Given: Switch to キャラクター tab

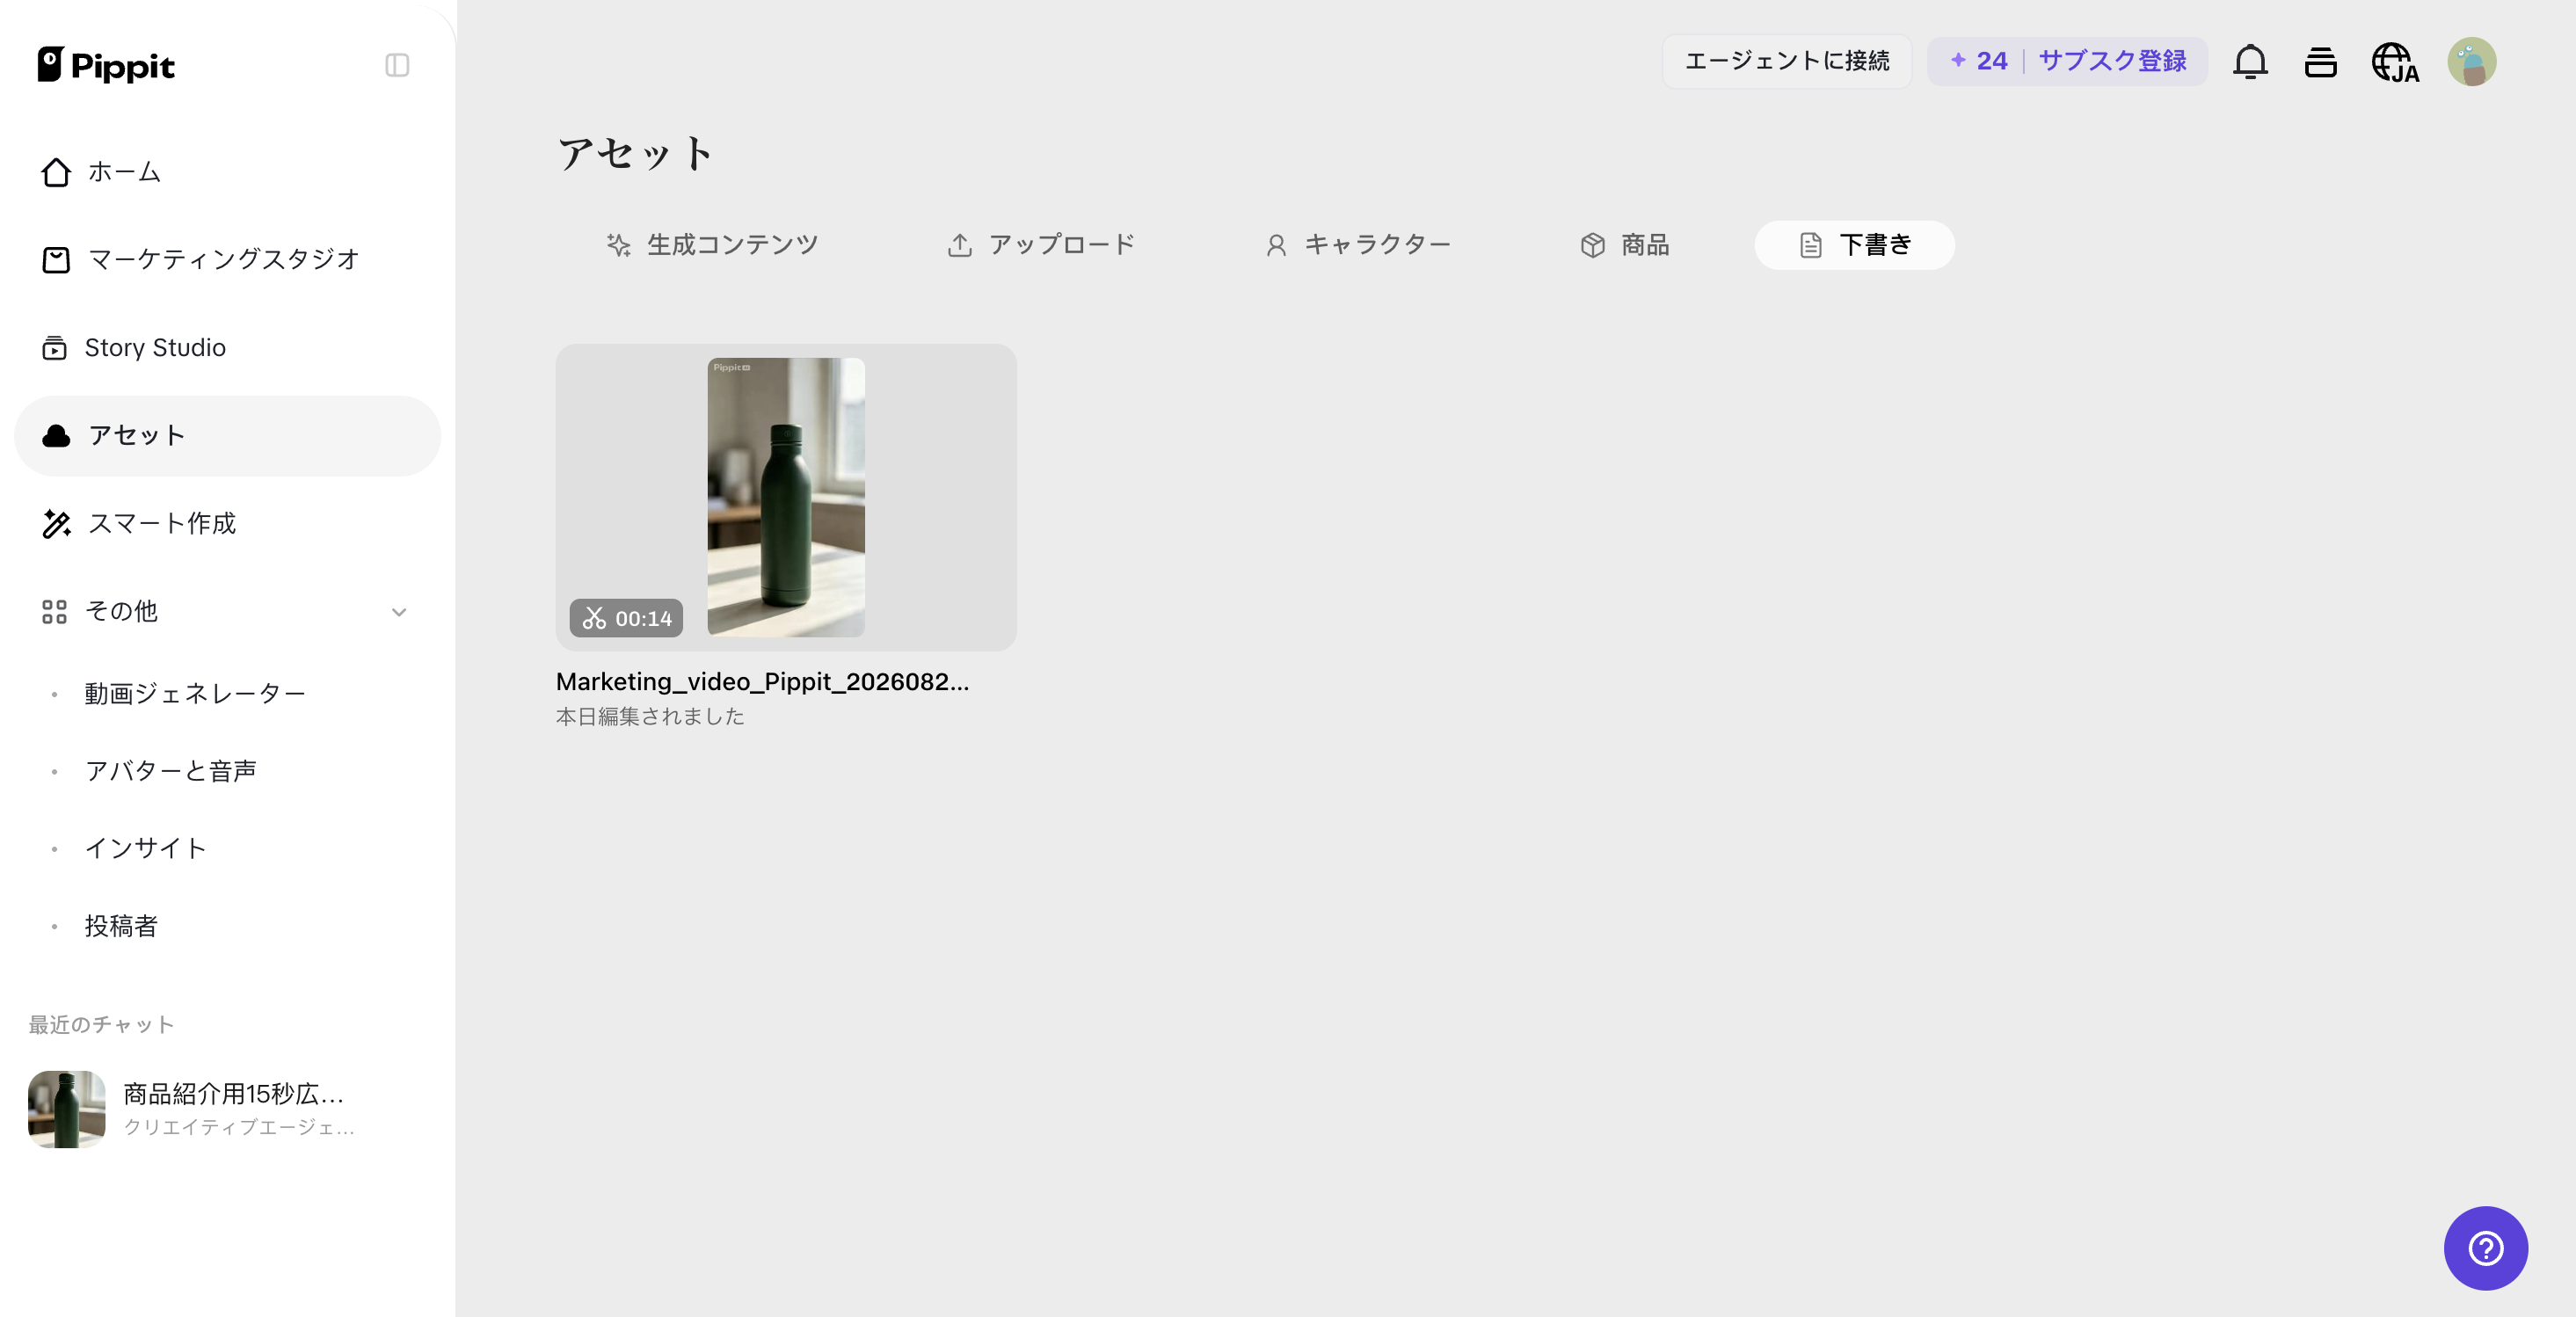Looking at the screenshot, I should click(x=1357, y=245).
